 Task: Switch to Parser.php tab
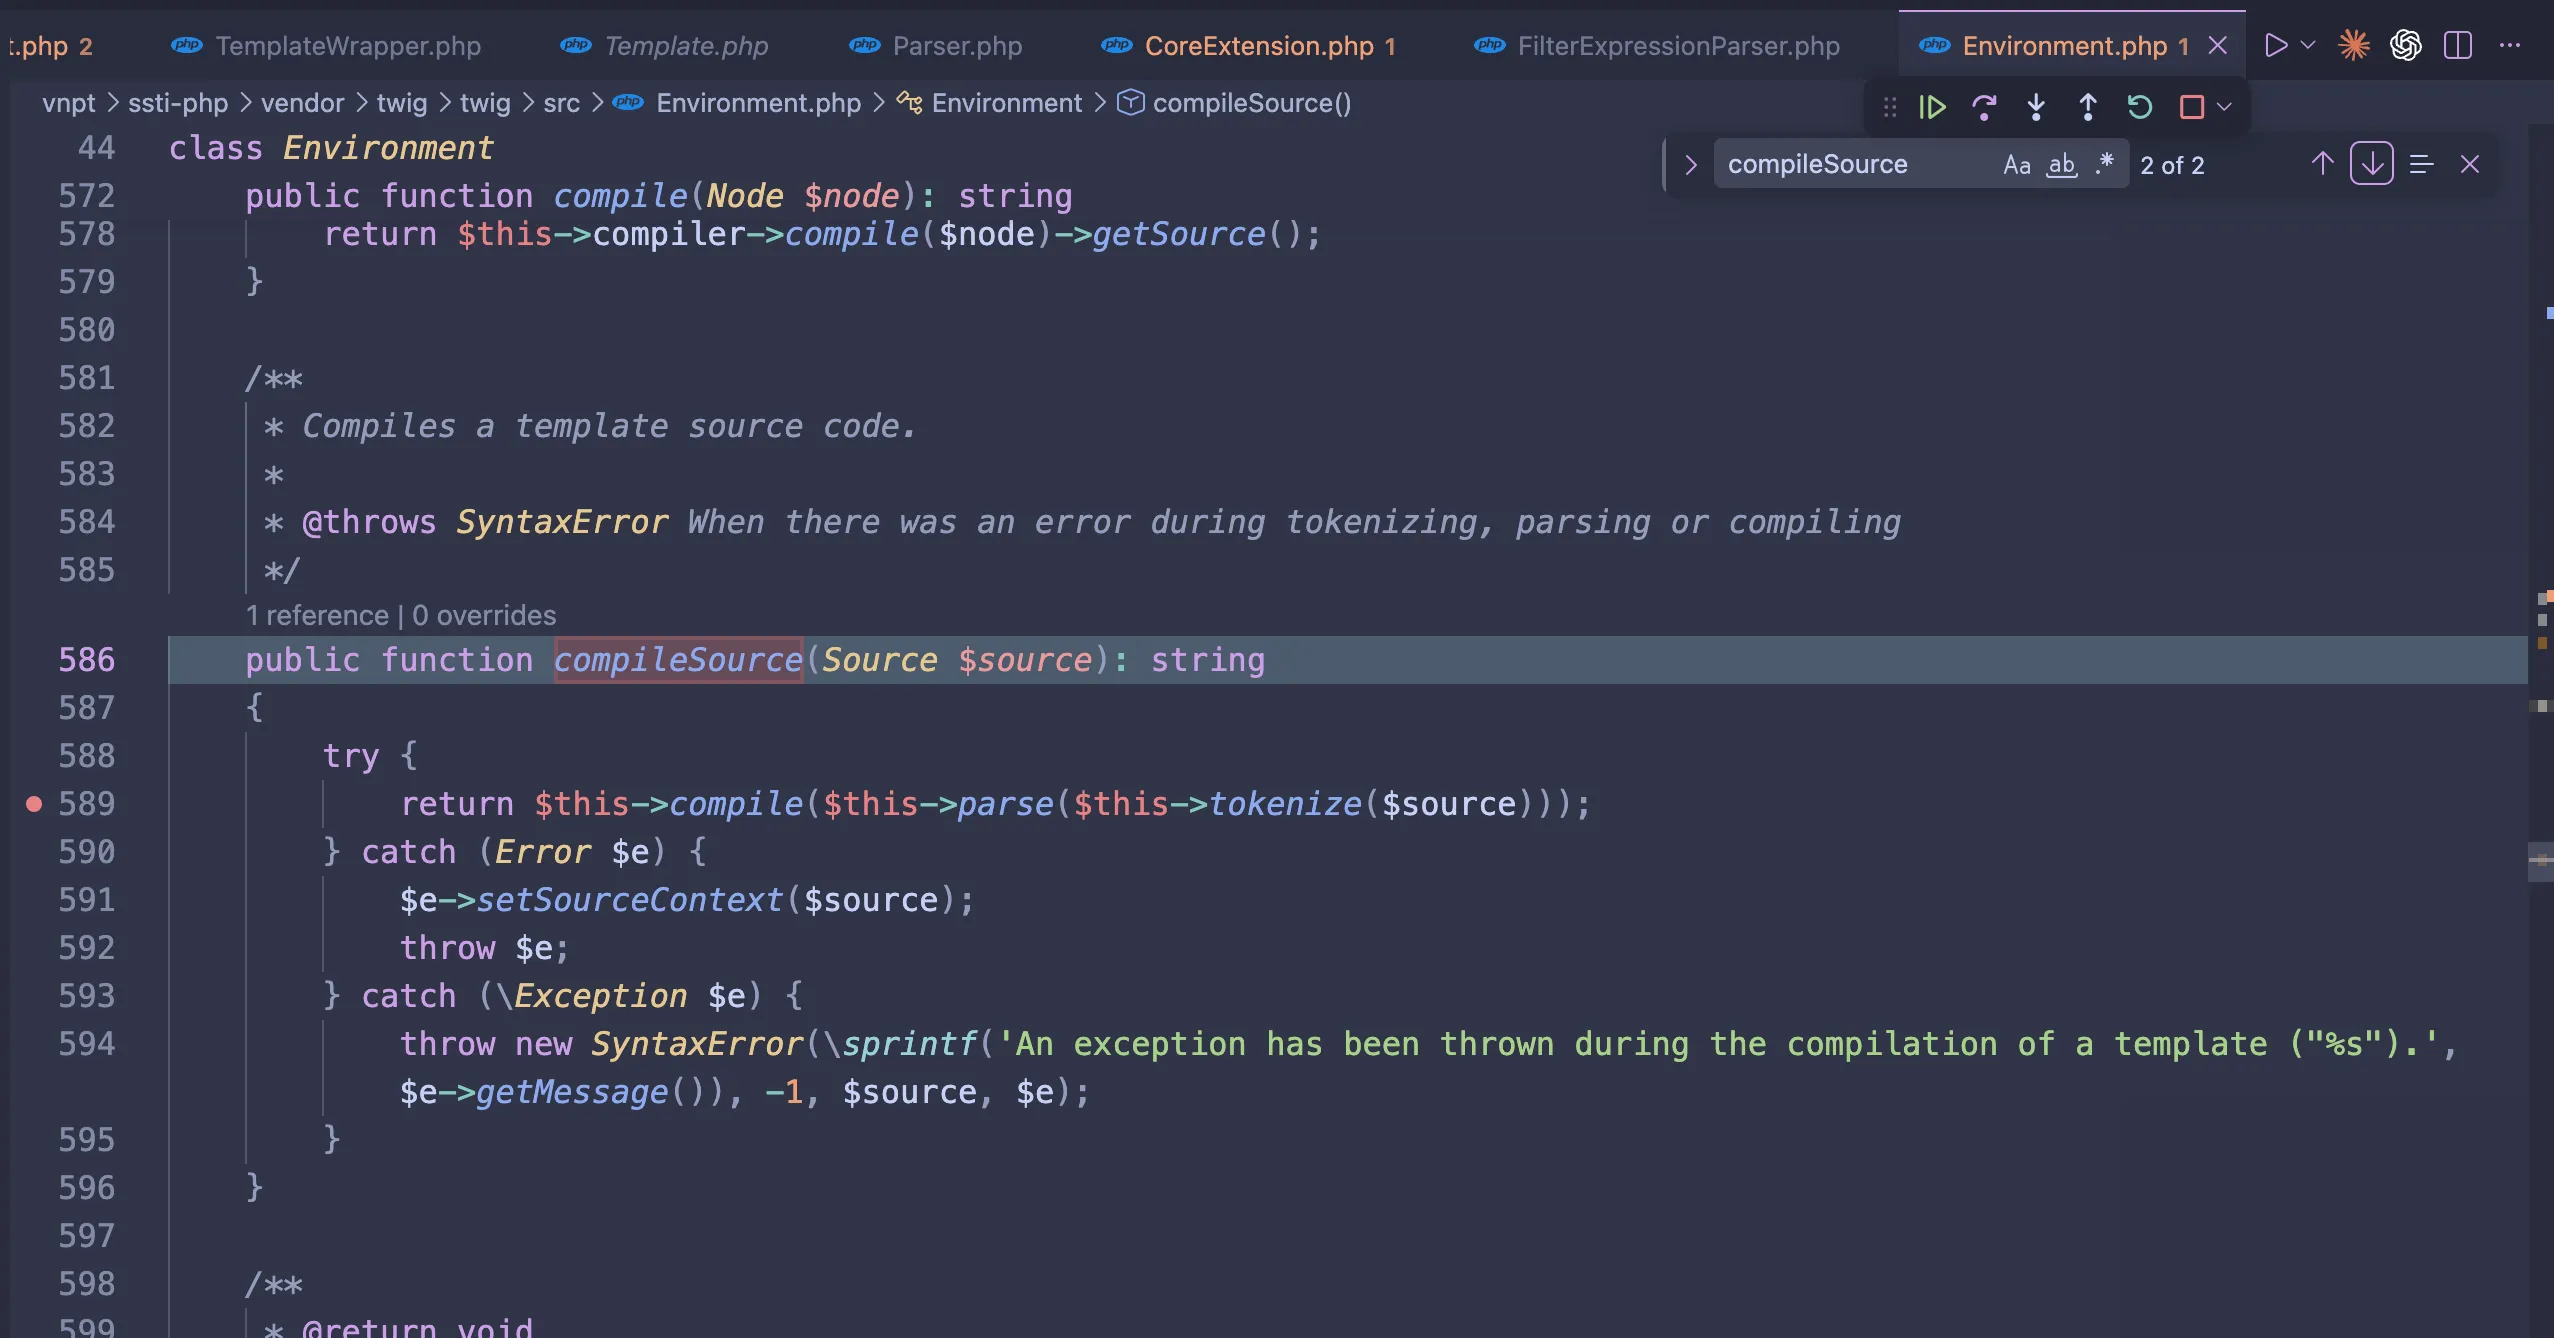tap(957, 46)
